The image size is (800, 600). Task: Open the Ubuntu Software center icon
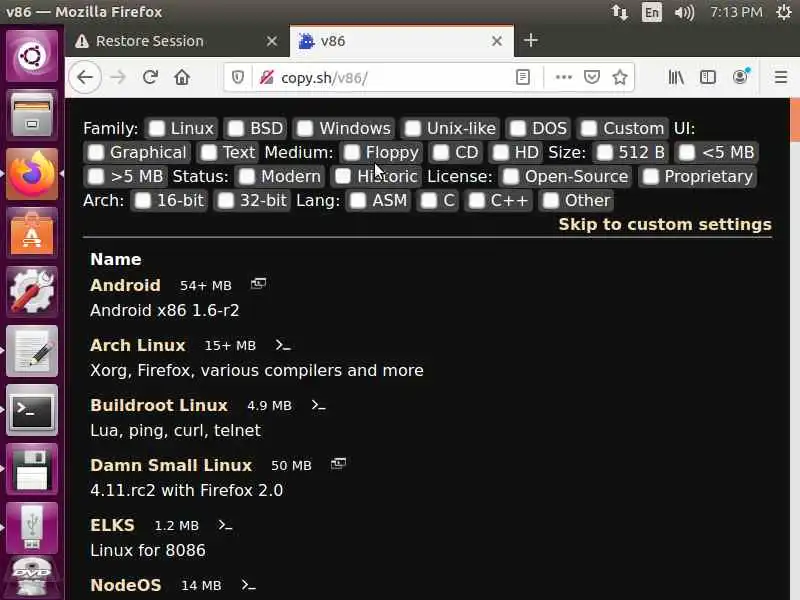[32, 233]
